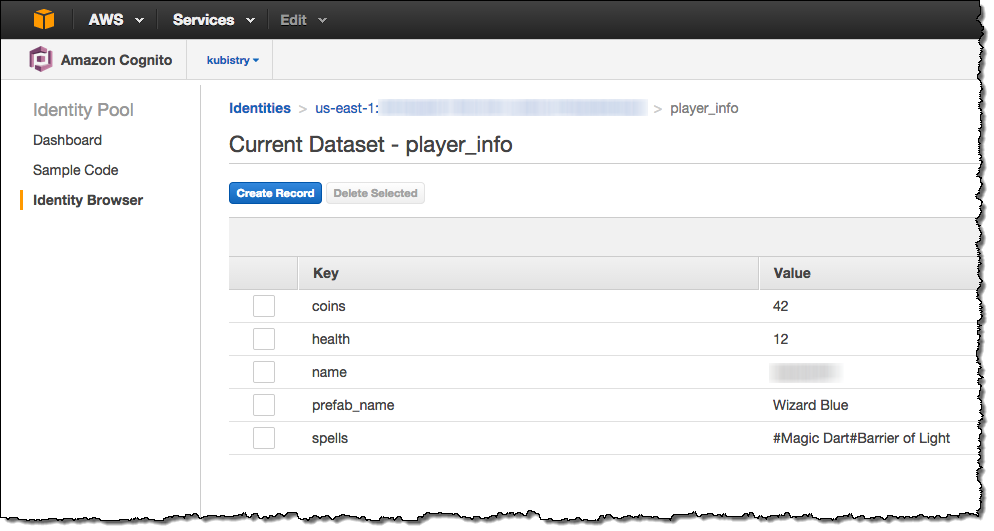Click the Key column header
994x531 pixels.
326,273
